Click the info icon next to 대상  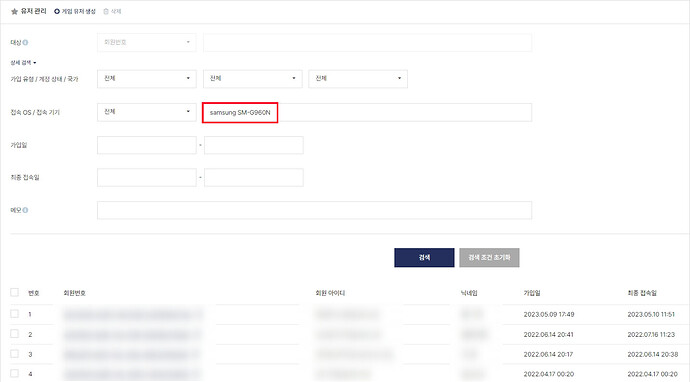(25, 43)
